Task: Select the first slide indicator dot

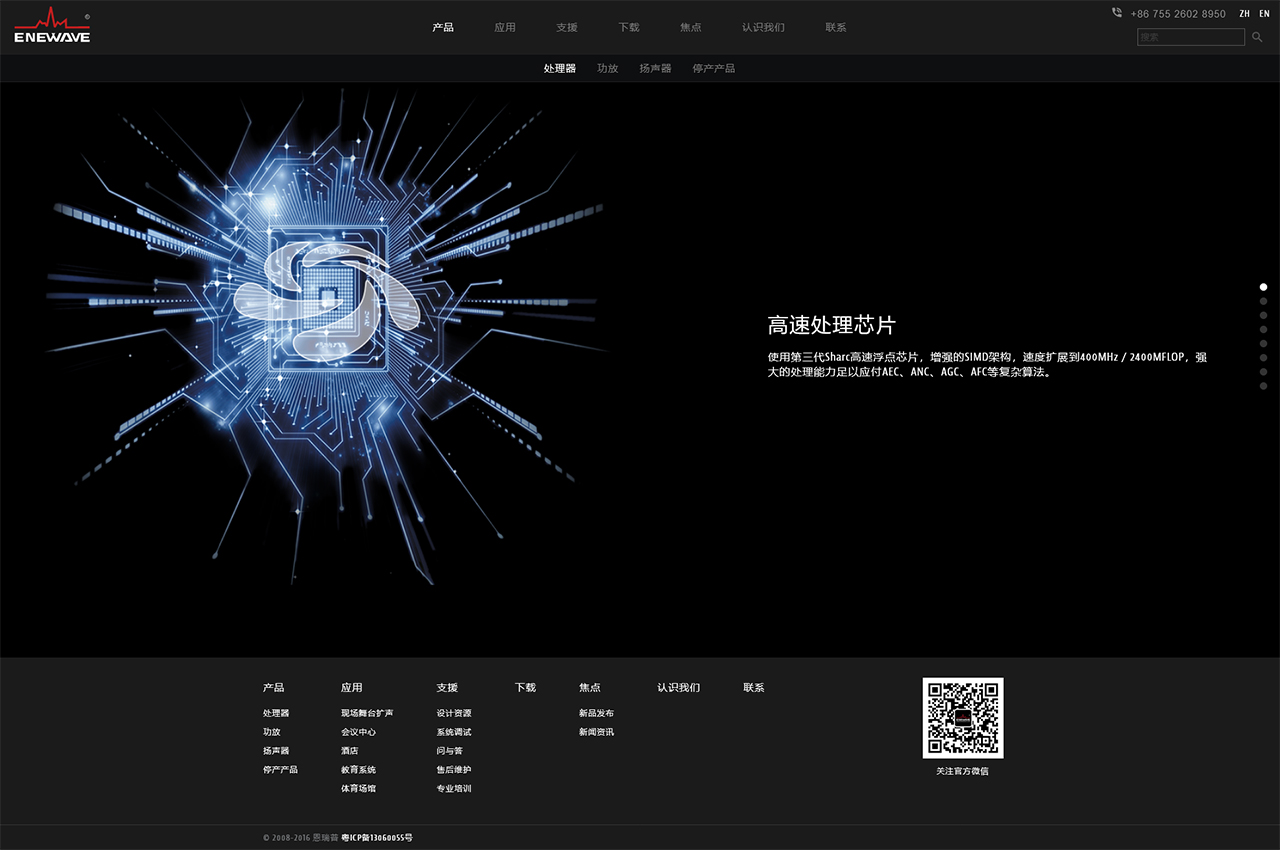Action: [1263, 287]
